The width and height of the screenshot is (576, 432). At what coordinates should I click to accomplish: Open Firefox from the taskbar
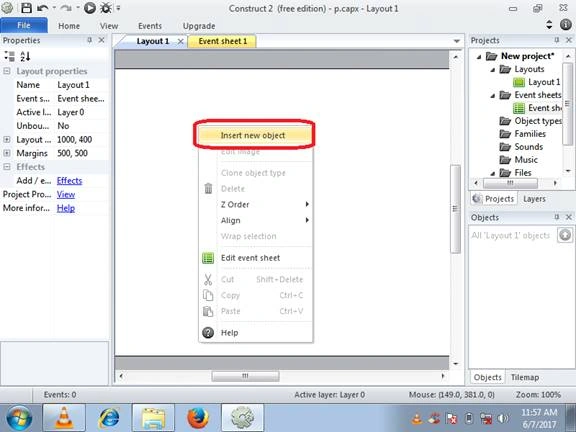click(x=198, y=418)
